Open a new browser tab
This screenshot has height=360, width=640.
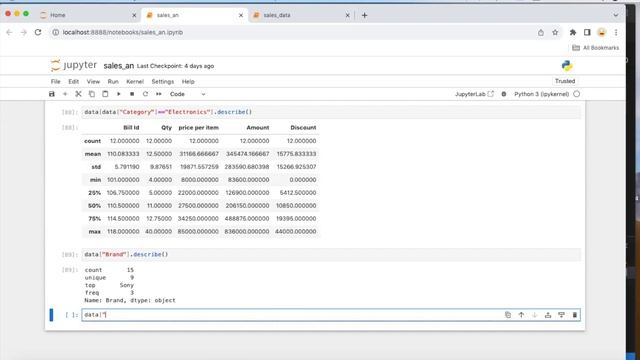click(x=364, y=15)
